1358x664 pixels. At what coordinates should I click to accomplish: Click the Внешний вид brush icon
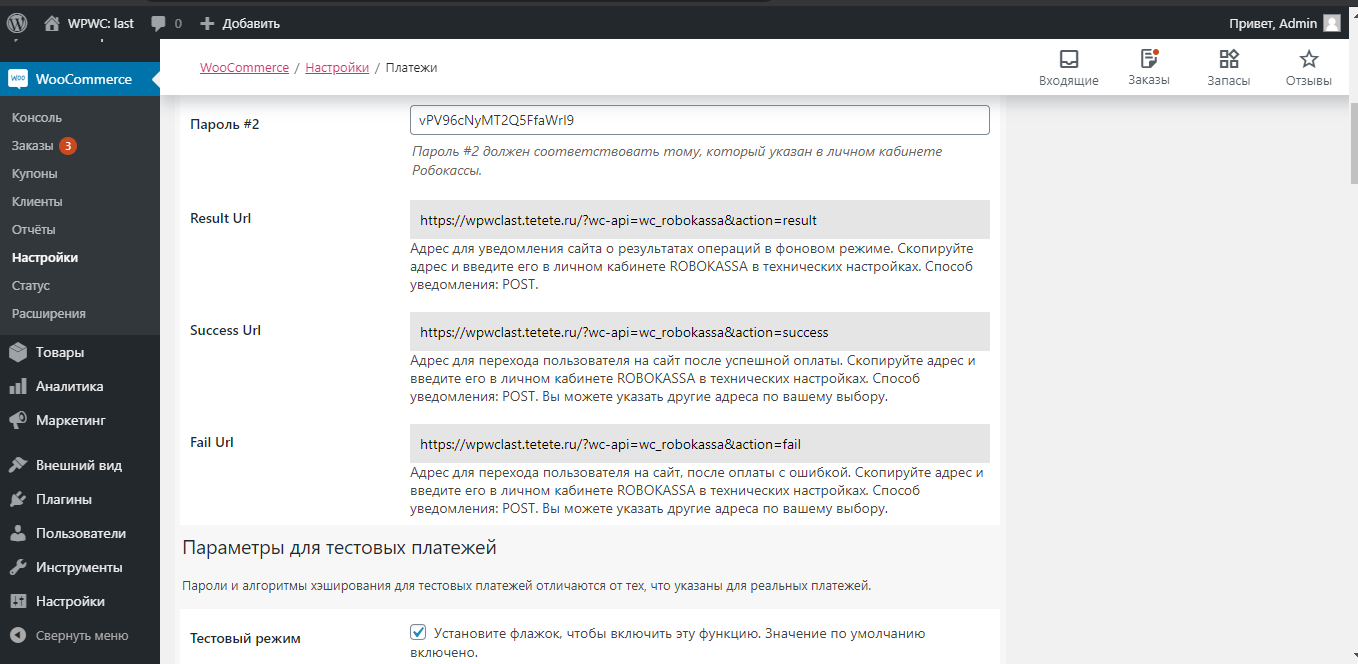(18, 465)
